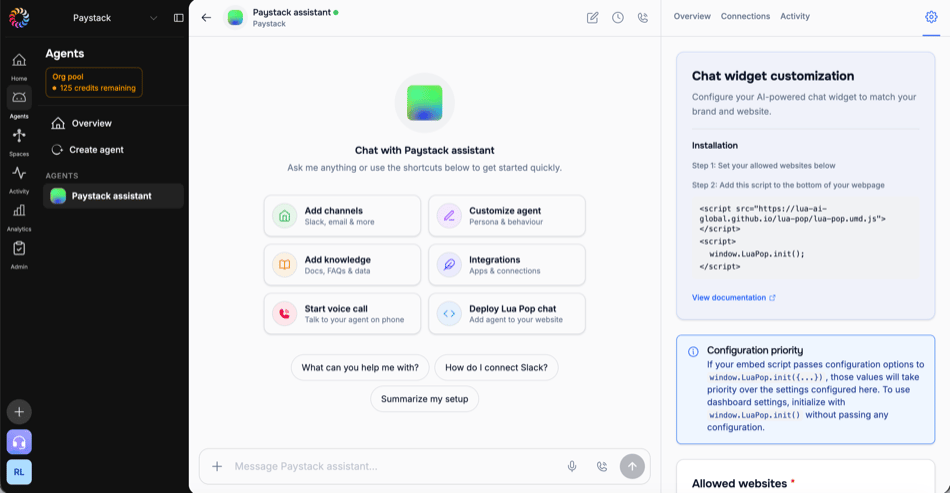This screenshot has height=493, width=950.
Task: Toggle the sidebar panel collapse icon
Action: tap(179, 18)
